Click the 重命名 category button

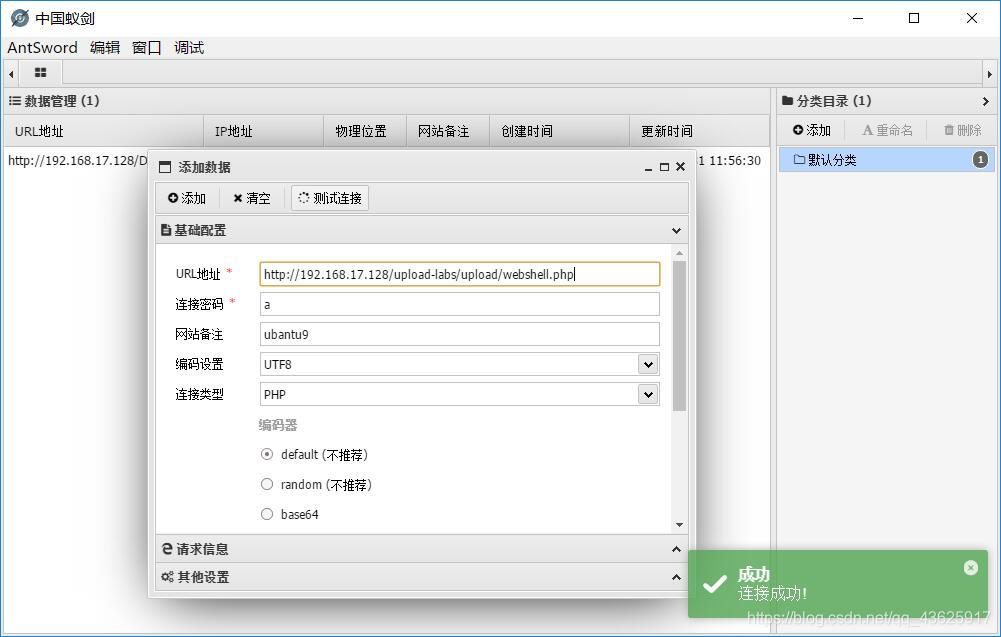(x=887, y=130)
